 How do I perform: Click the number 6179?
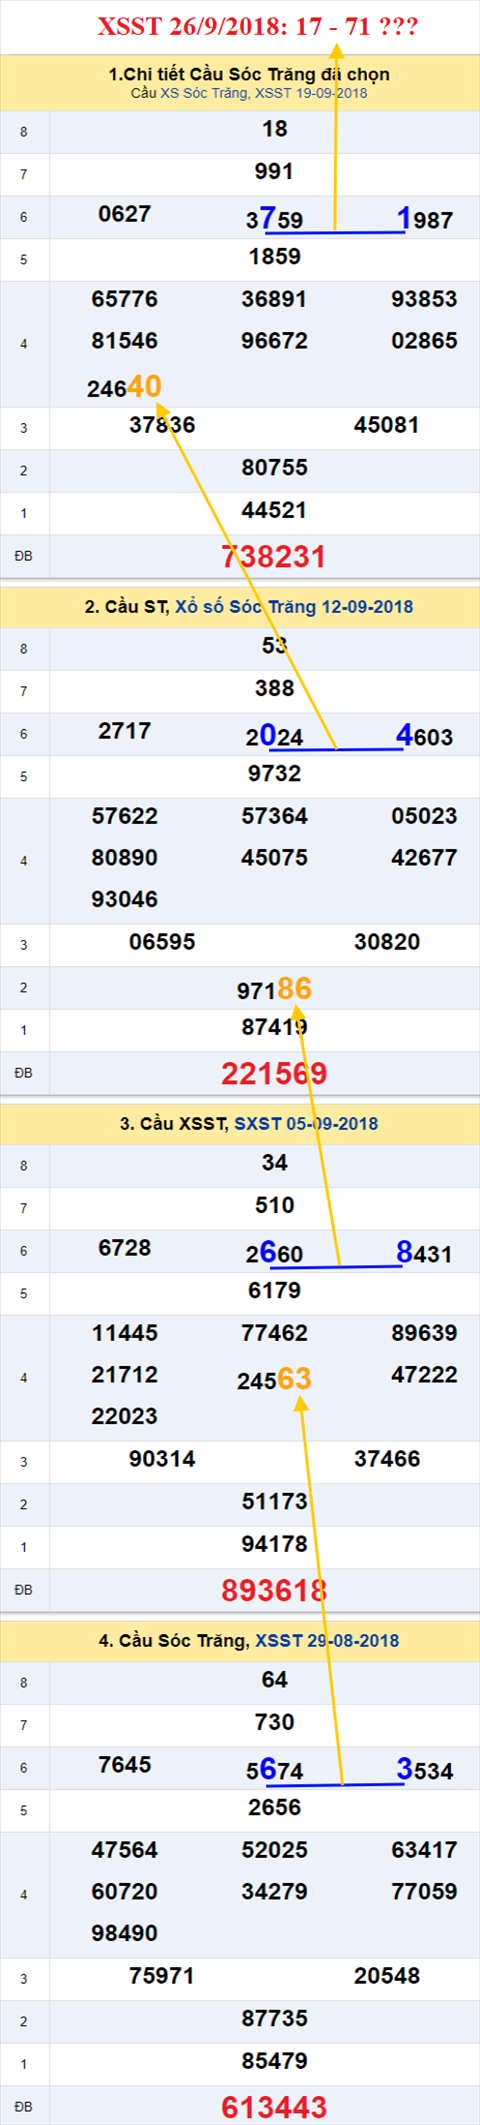pos(275,1291)
